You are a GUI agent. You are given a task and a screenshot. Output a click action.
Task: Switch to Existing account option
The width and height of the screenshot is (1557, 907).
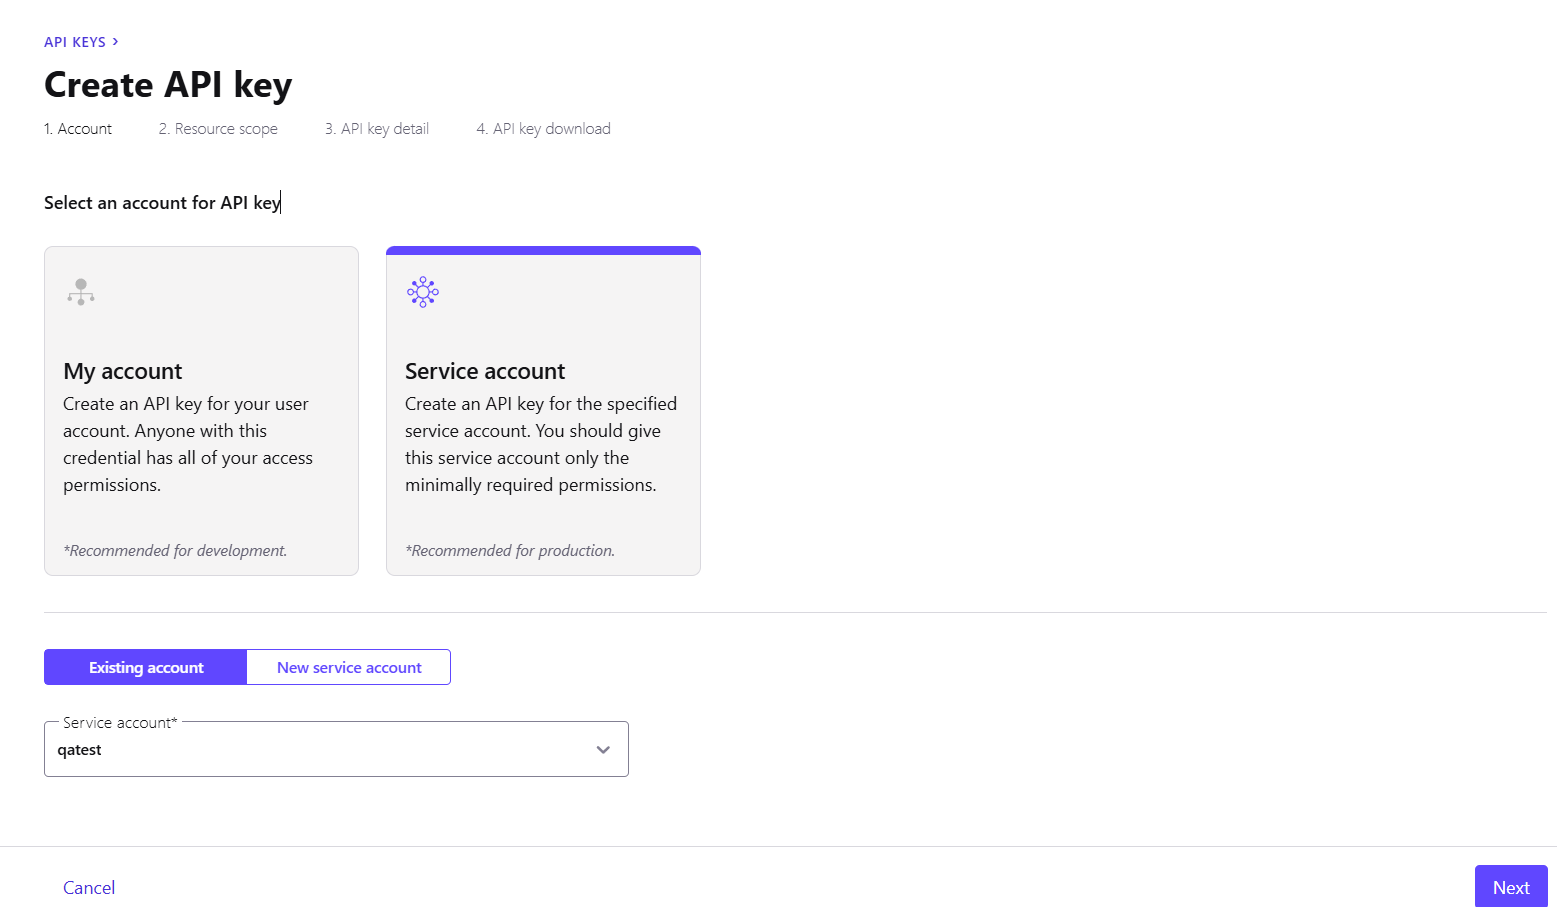tap(146, 667)
